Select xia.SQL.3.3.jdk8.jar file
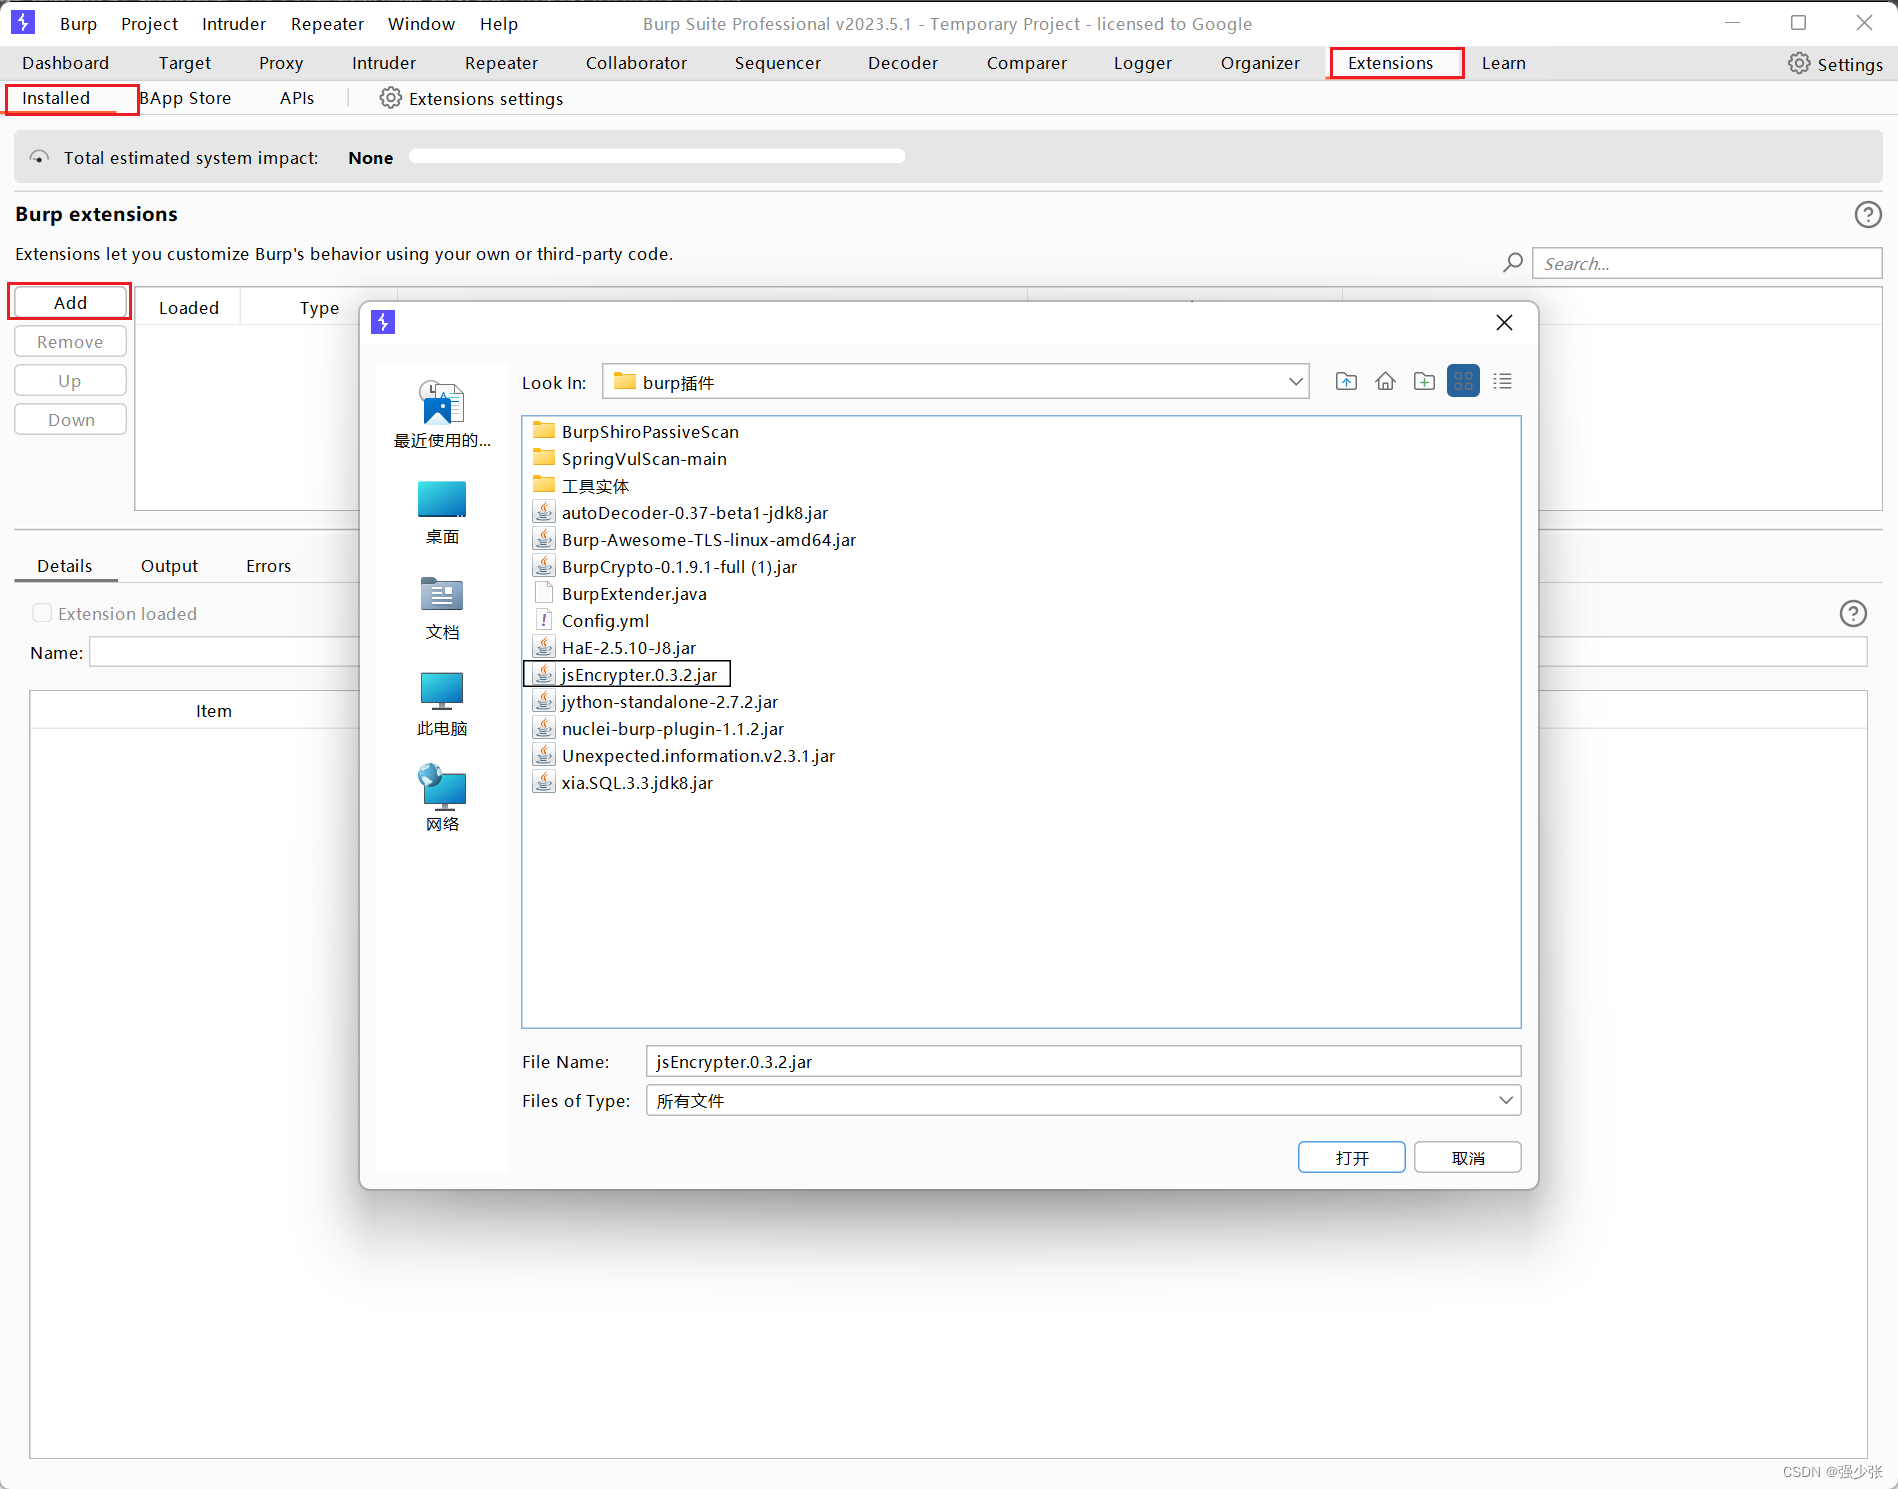 (x=623, y=782)
